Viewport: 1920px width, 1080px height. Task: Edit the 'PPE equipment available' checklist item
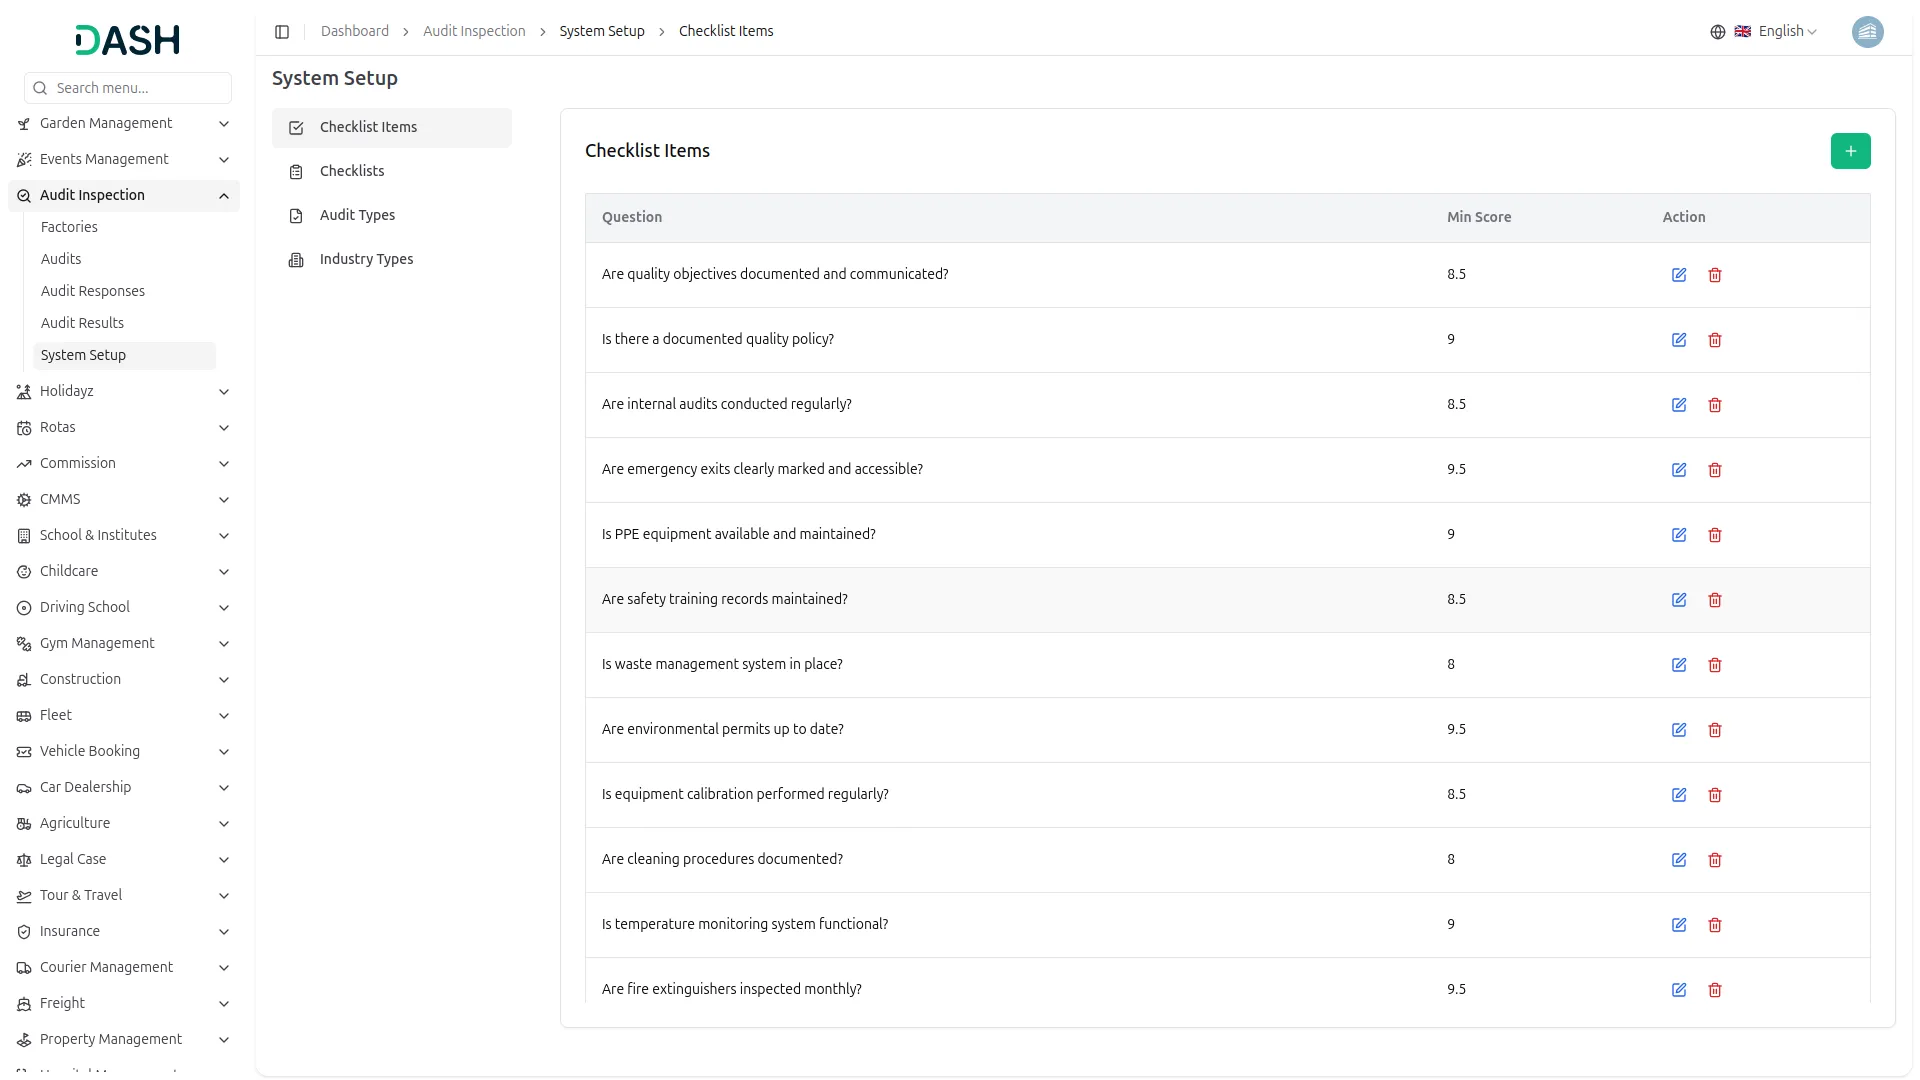[1679, 535]
